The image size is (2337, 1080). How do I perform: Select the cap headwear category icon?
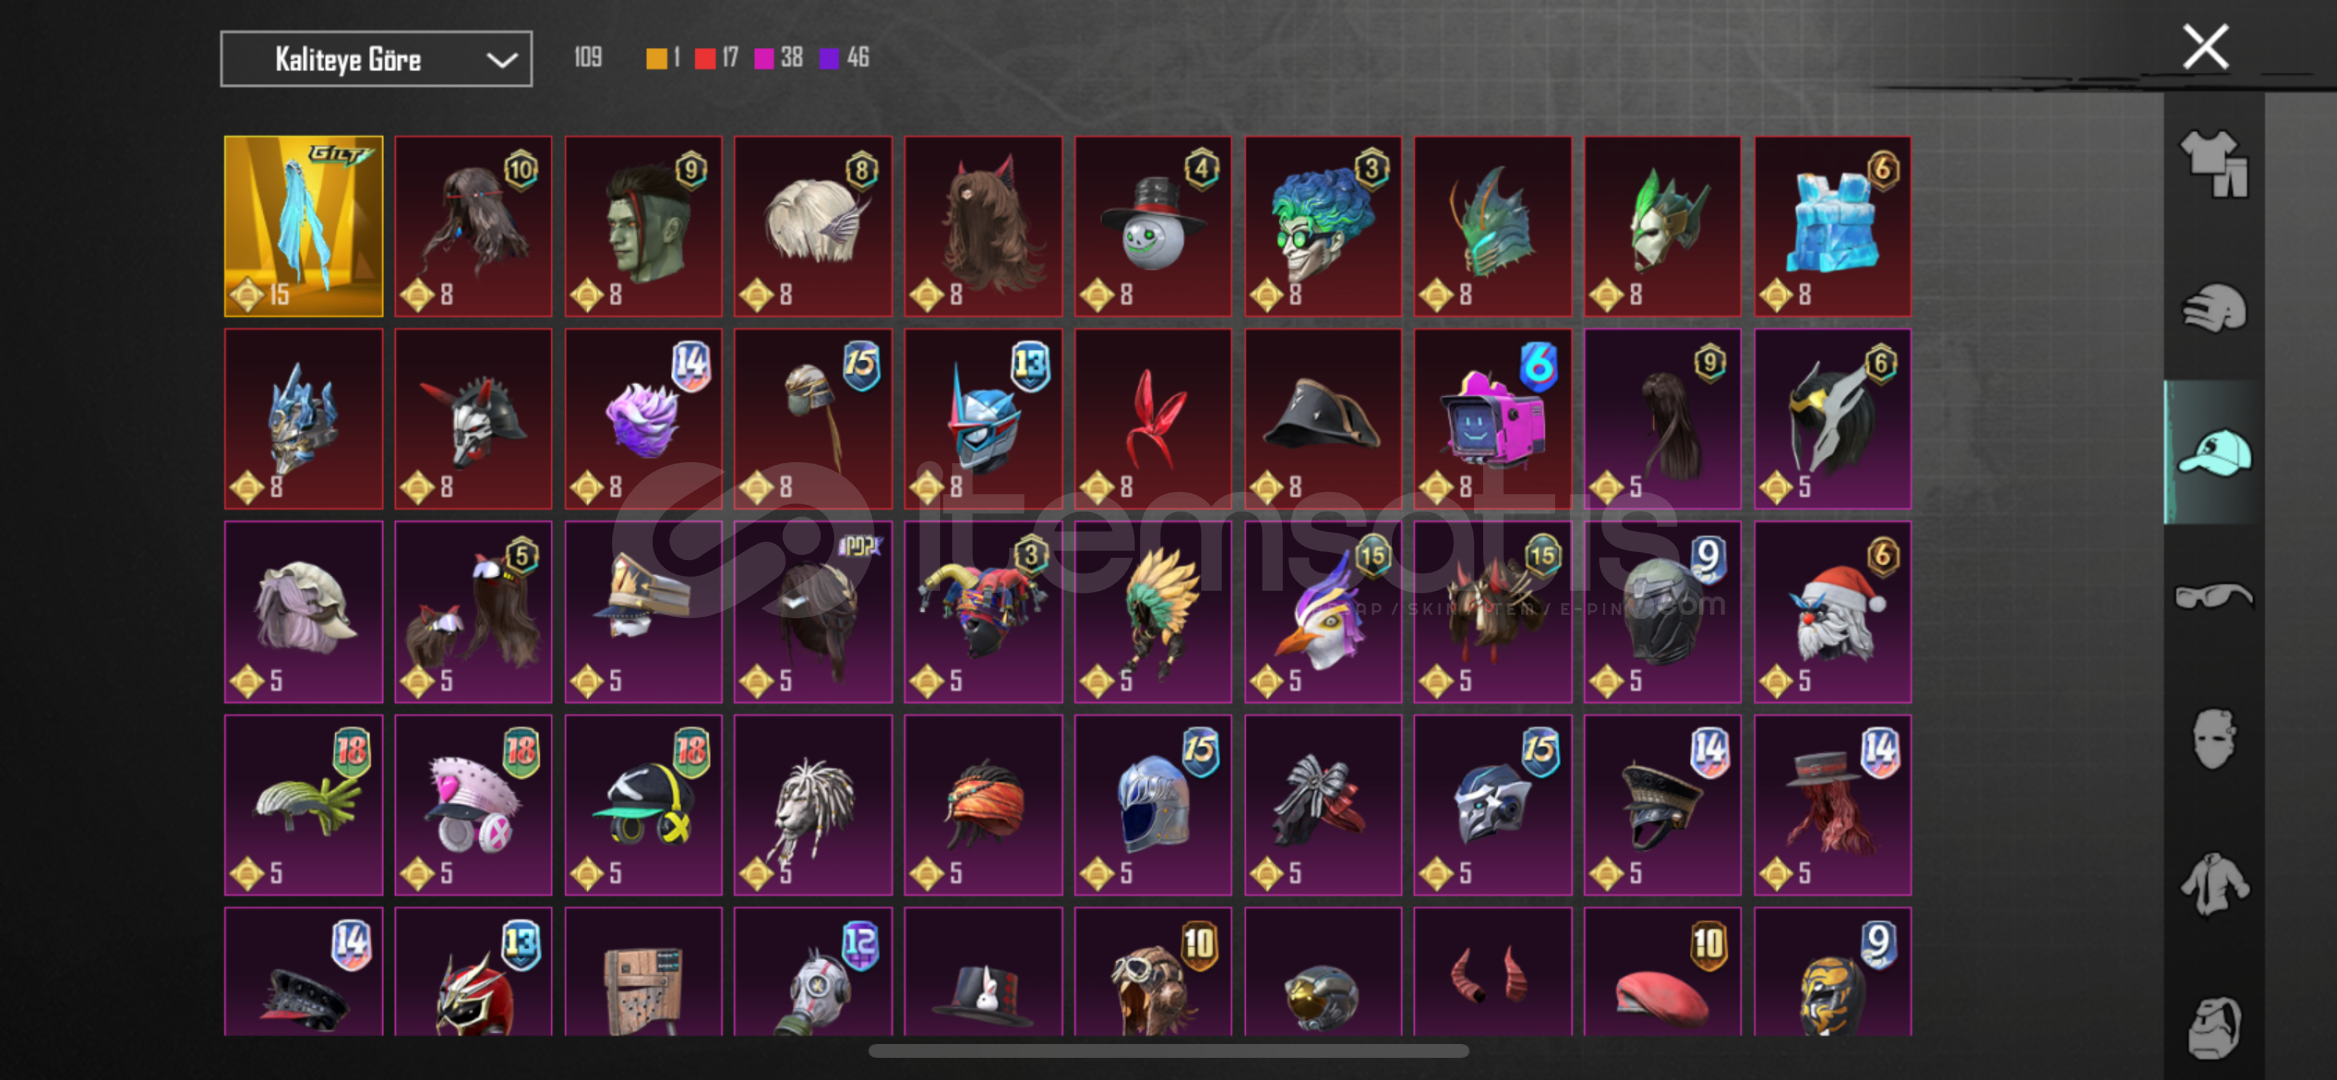coord(2214,452)
